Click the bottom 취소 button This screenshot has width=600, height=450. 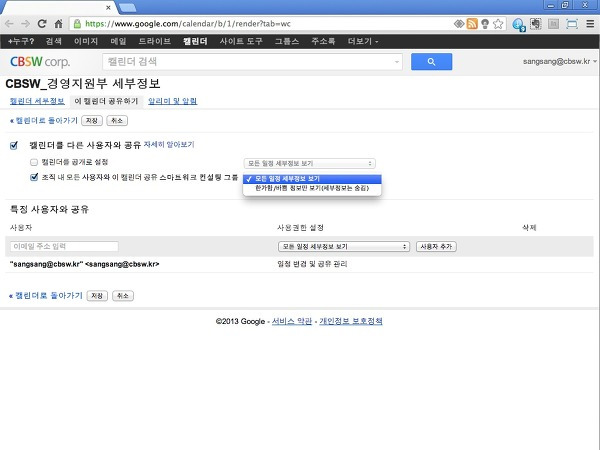pyautogui.click(x=123, y=296)
